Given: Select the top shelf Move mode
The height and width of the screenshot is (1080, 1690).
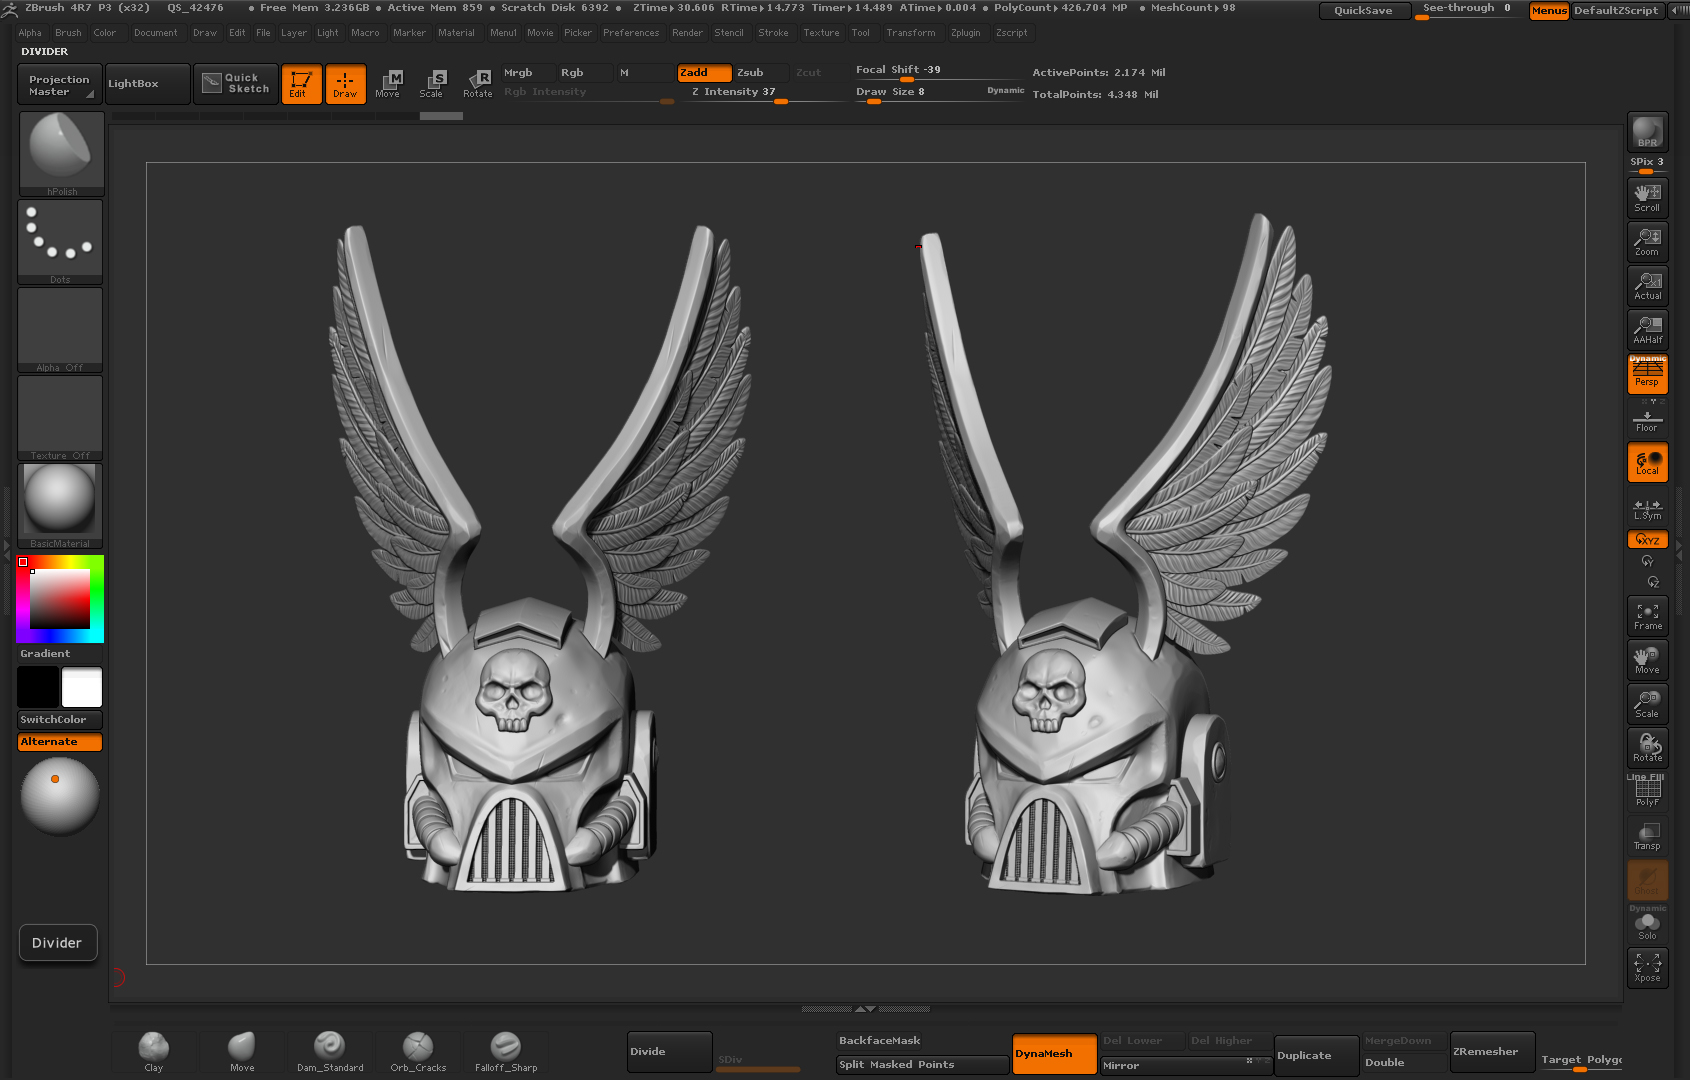Looking at the screenshot, I should point(388,84).
